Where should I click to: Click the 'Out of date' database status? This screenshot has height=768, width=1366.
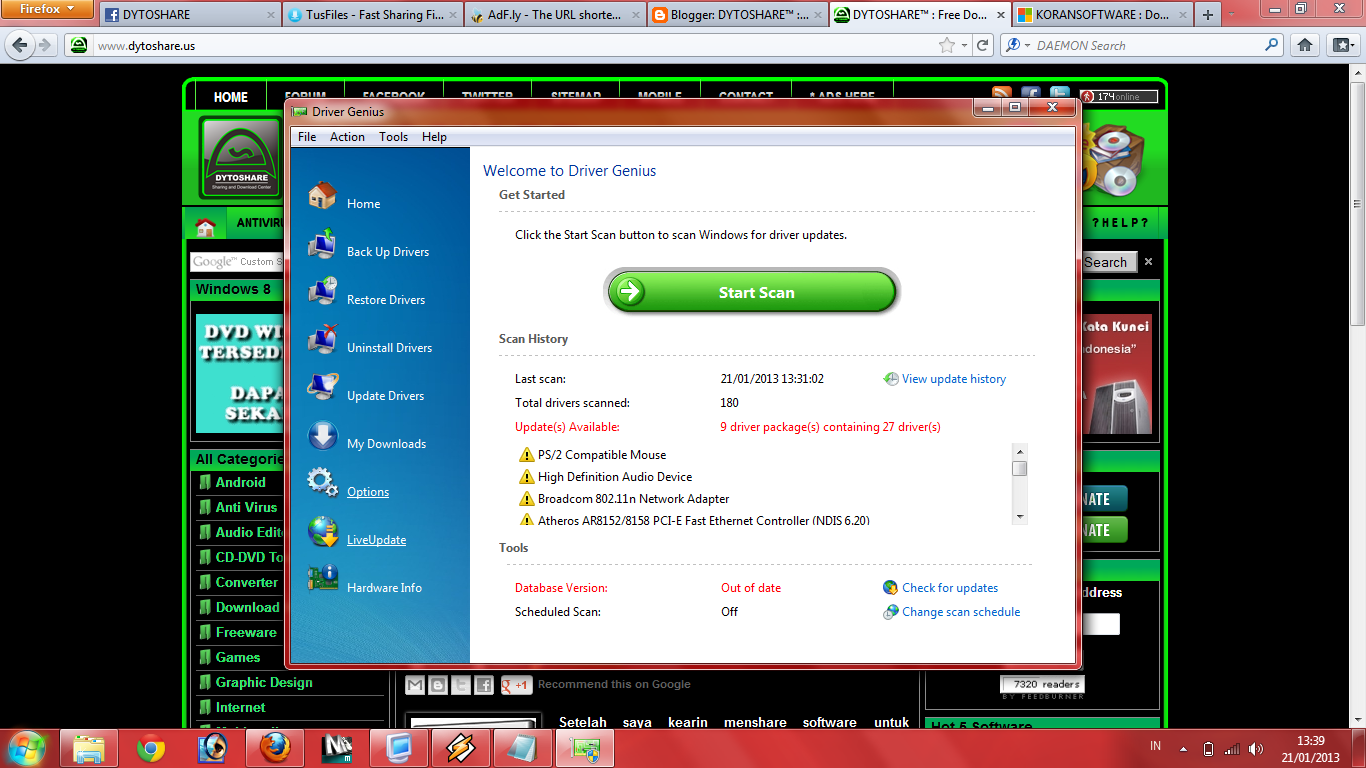(751, 588)
